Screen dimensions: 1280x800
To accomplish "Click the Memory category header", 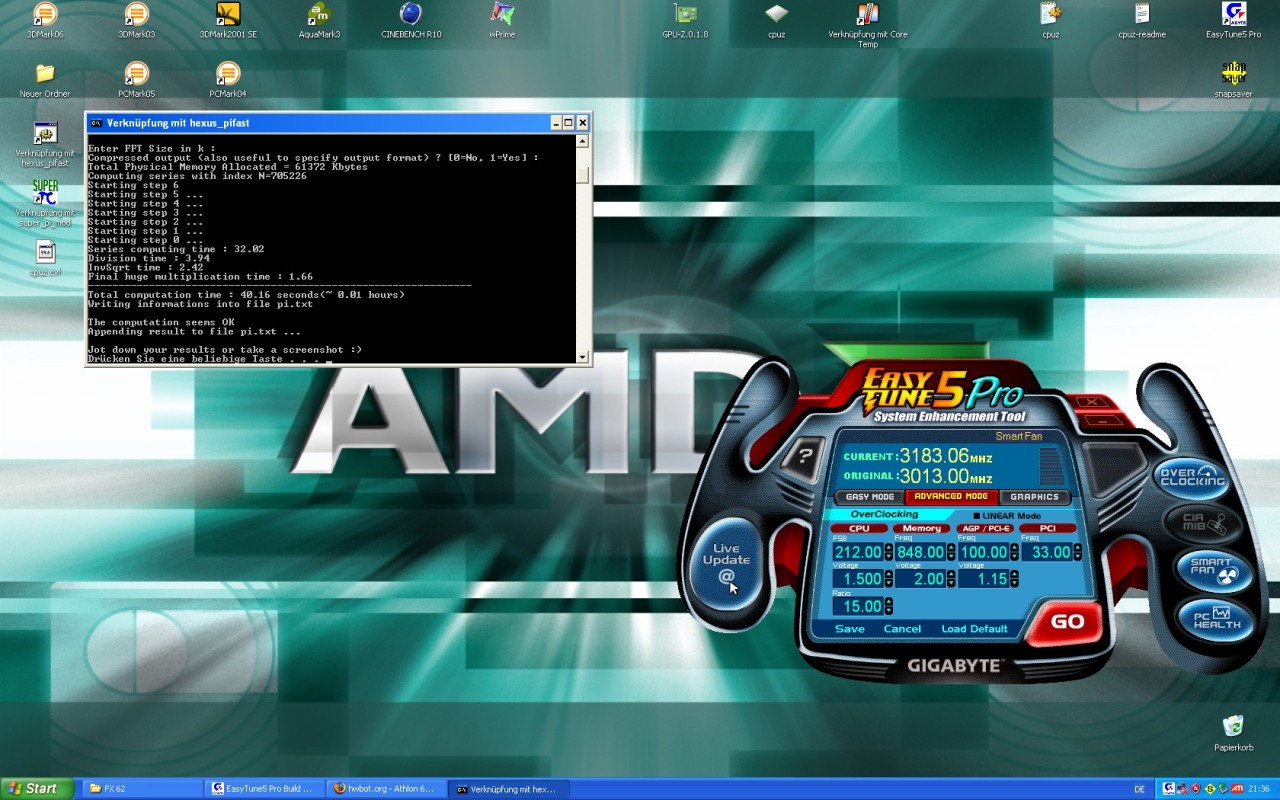I will (922, 528).
